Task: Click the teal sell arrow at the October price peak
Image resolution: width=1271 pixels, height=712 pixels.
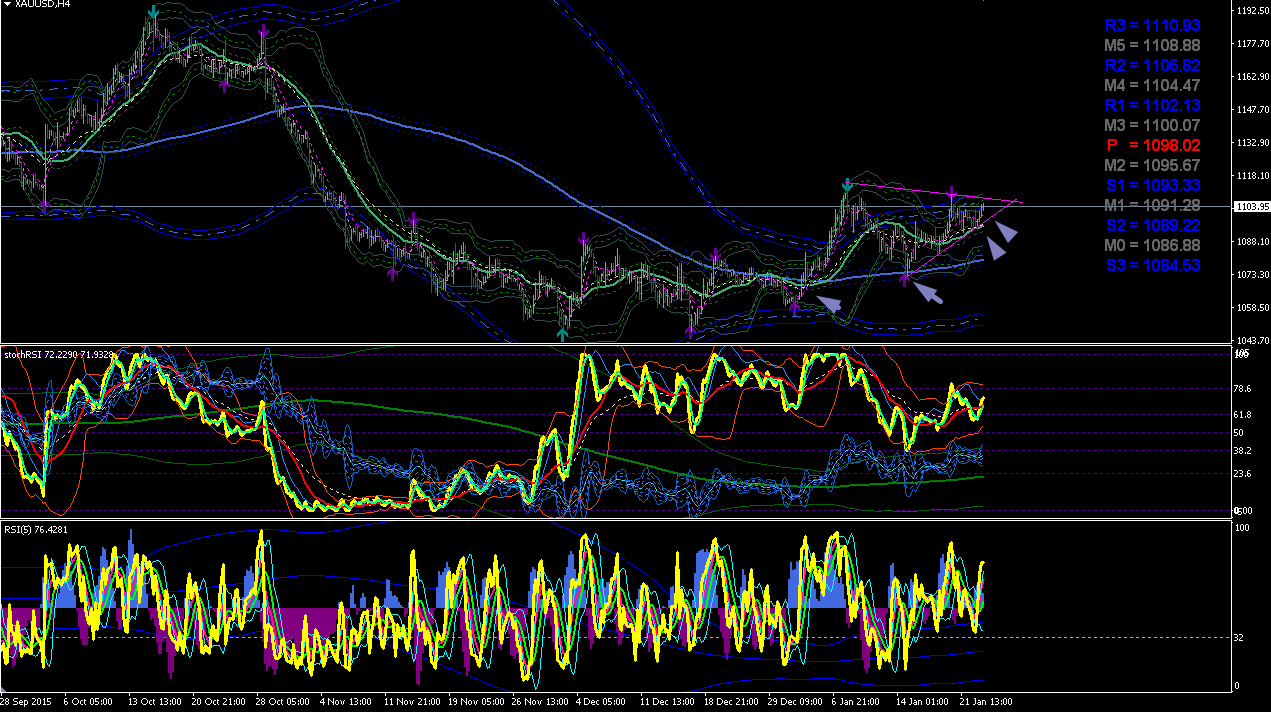Action: [153, 12]
